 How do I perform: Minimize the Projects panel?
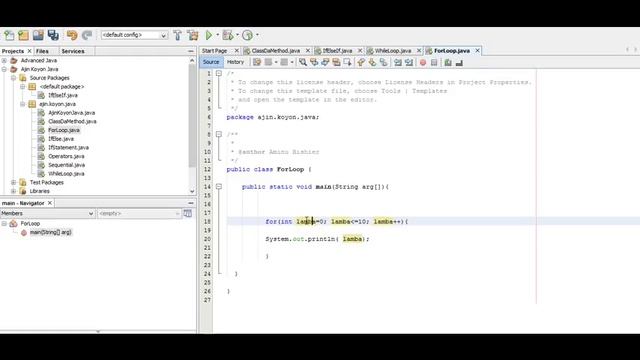[191, 51]
